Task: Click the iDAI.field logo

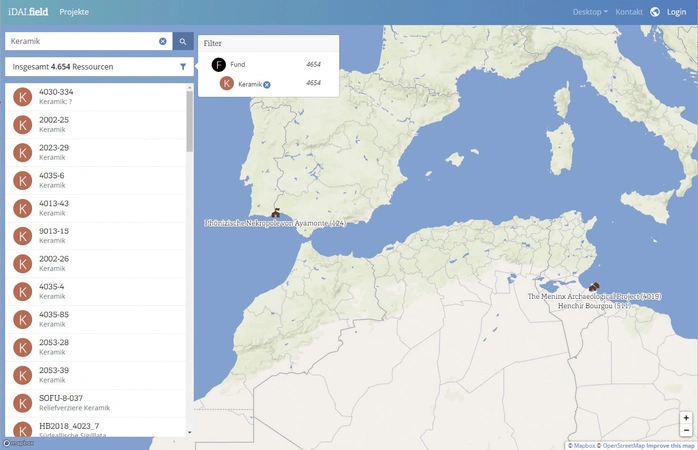Action: (27, 12)
